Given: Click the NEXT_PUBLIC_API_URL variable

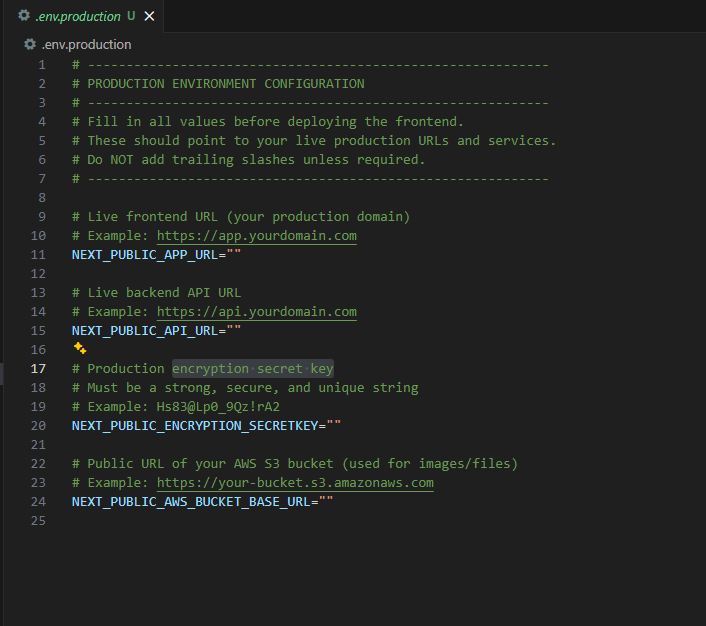Looking at the screenshot, I should click(x=145, y=331).
